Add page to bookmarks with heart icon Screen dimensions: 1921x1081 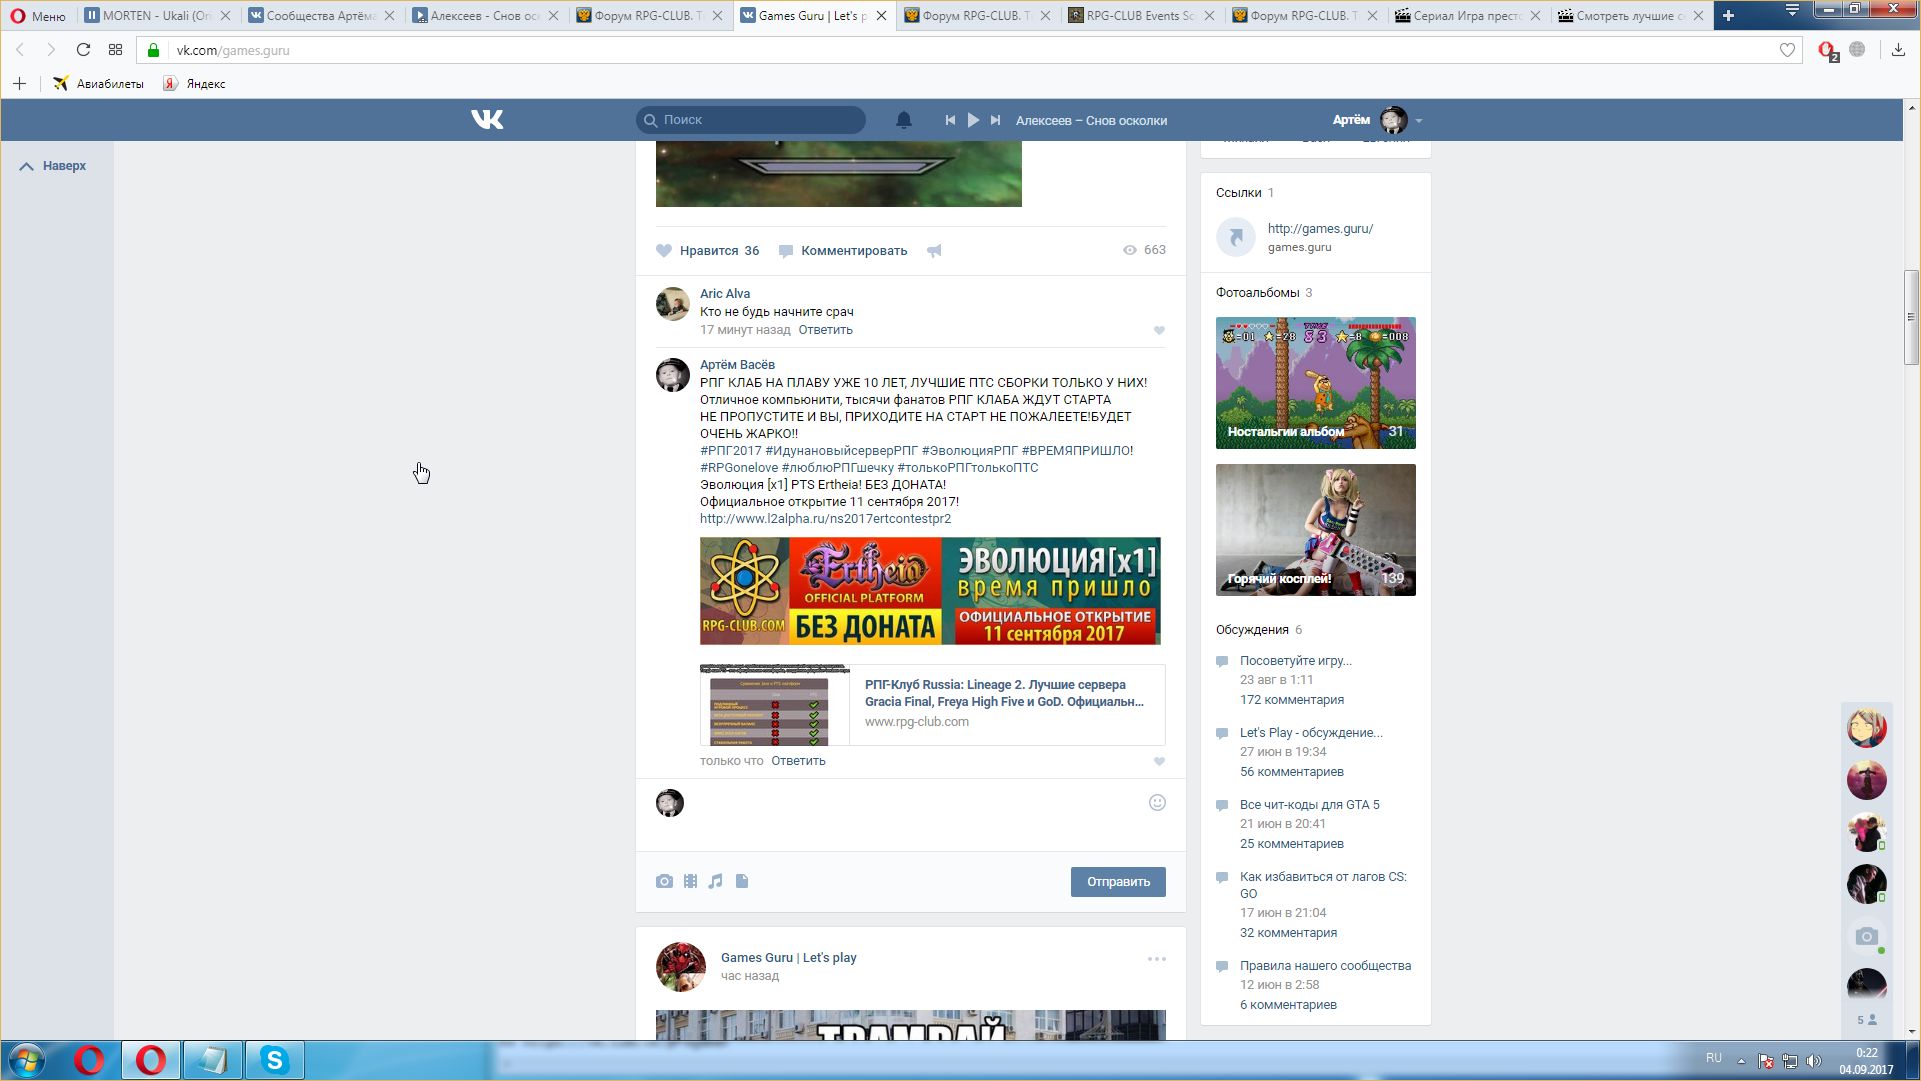click(1787, 50)
